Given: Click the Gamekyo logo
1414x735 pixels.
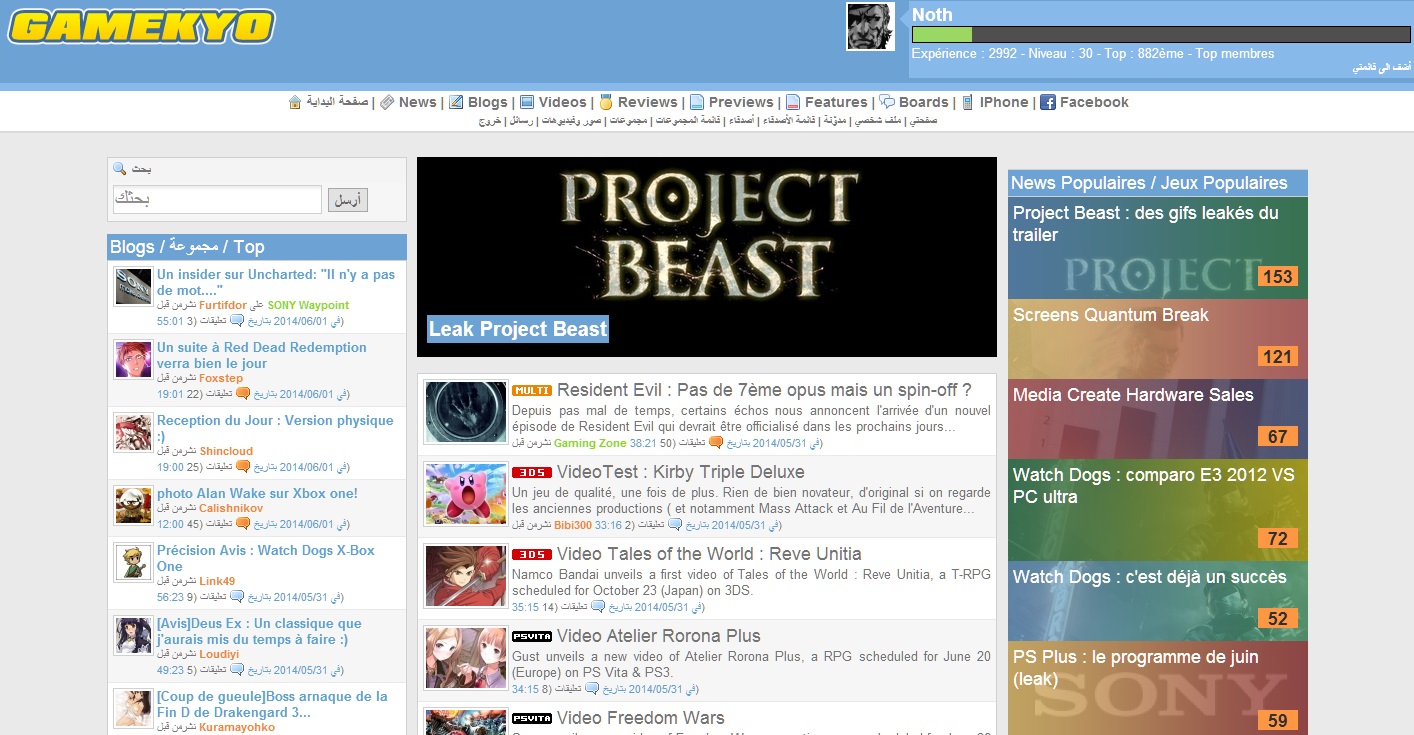Looking at the screenshot, I should pyautogui.click(x=142, y=27).
